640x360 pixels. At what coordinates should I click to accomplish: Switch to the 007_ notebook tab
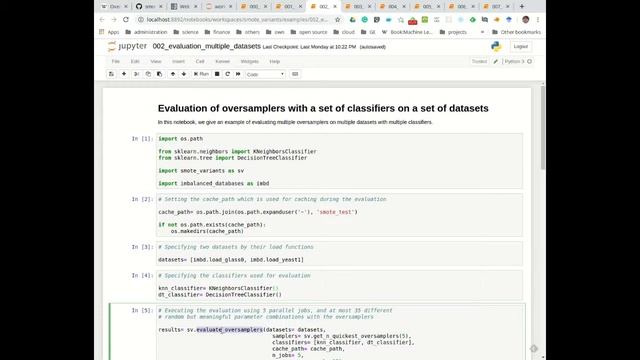496,7
